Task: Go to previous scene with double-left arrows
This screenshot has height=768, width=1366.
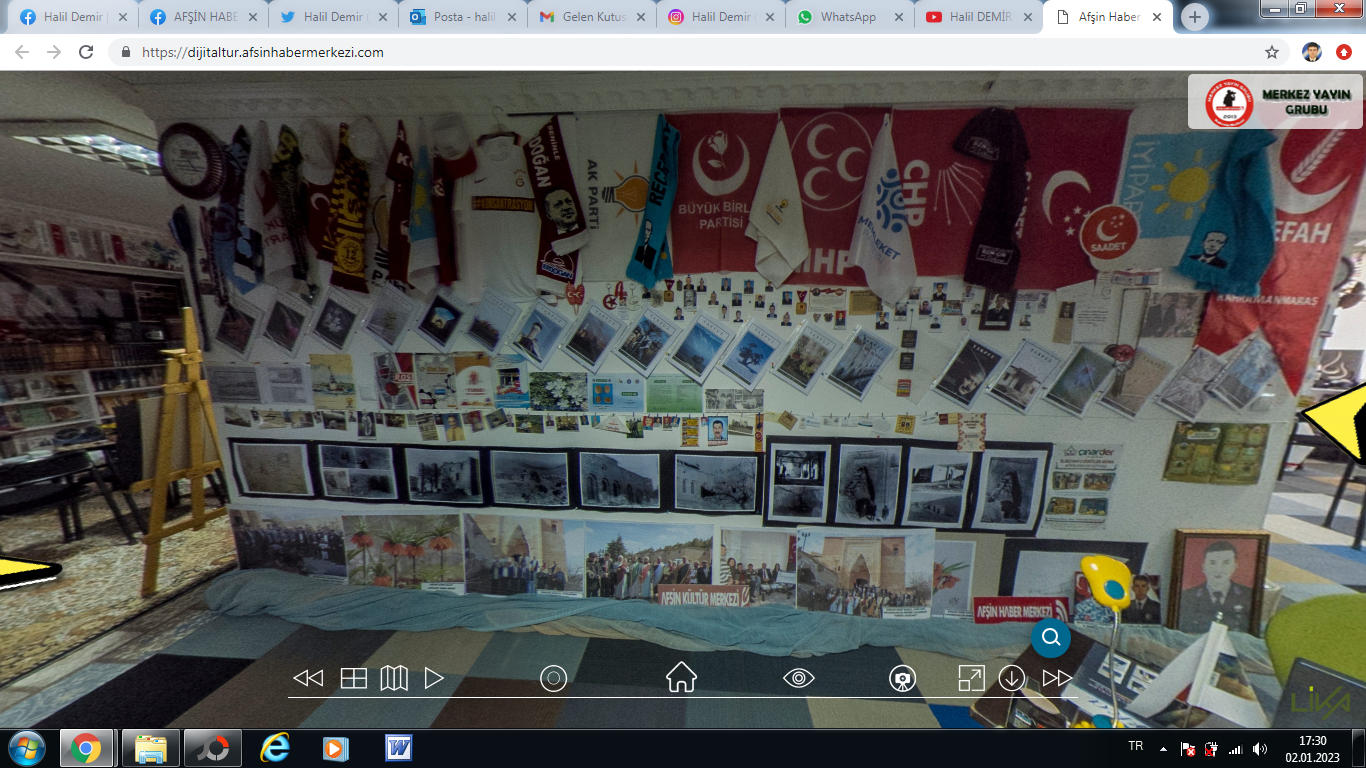Action: [x=307, y=678]
